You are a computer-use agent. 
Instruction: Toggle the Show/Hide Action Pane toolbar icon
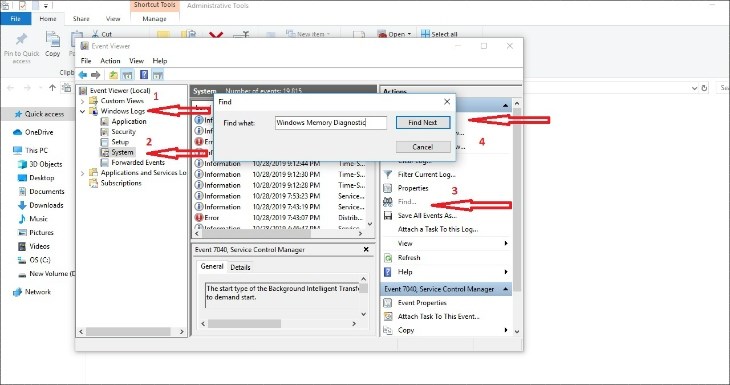[x=157, y=75]
